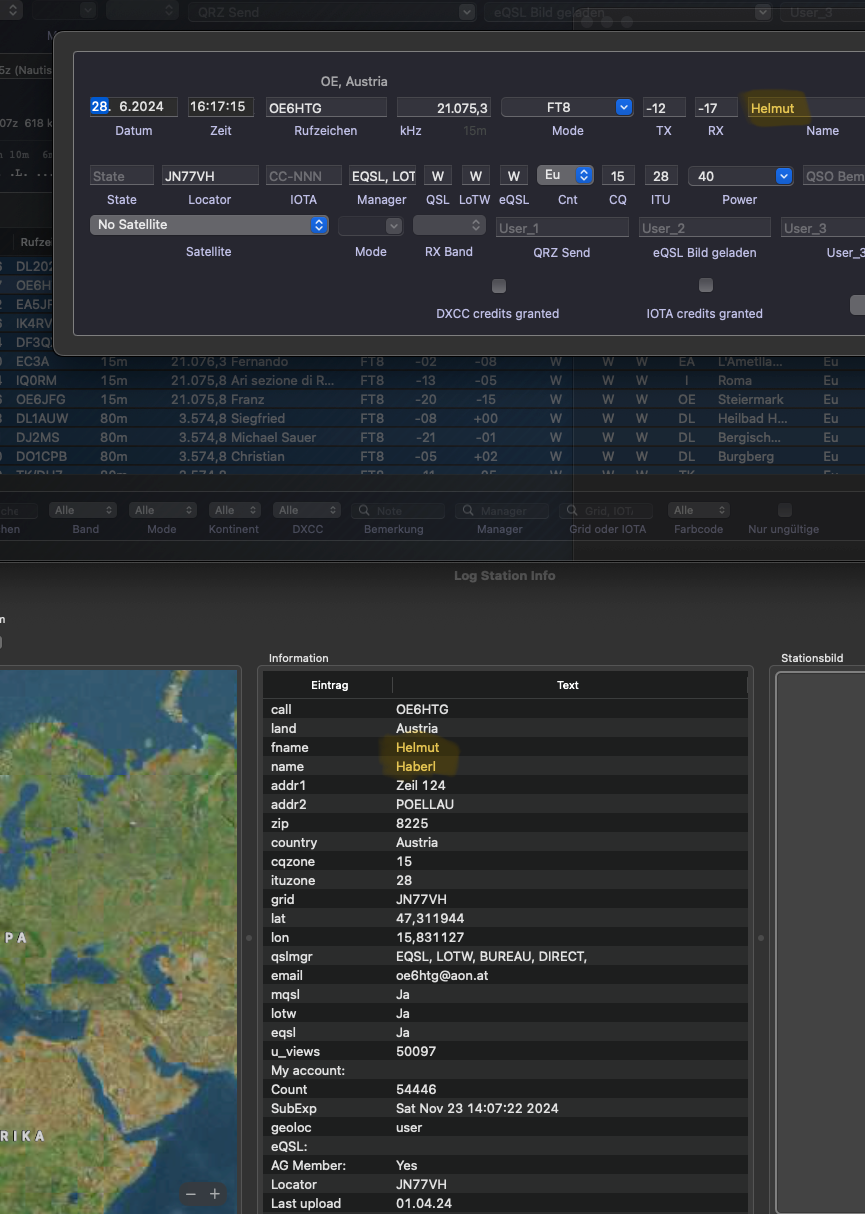Zoom out the map with minus button
Screen dimensions: 865x1214
click(191, 1194)
